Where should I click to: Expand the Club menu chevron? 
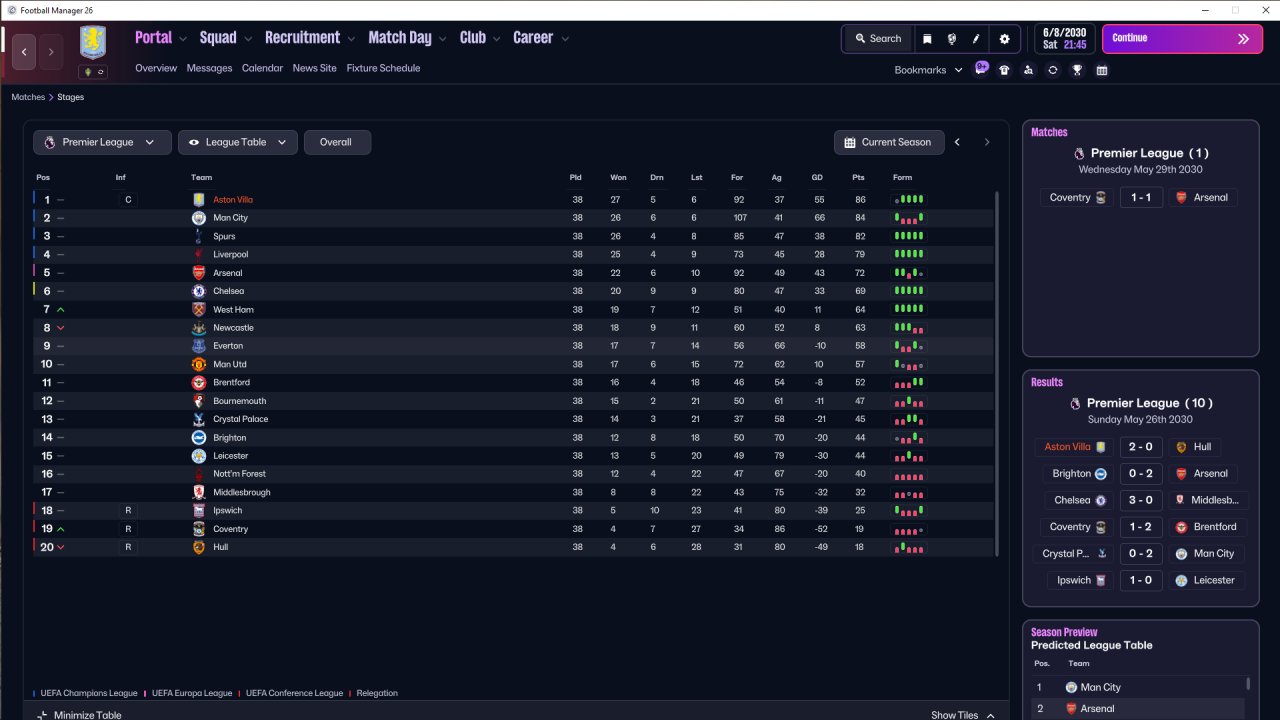pos(496,39)
